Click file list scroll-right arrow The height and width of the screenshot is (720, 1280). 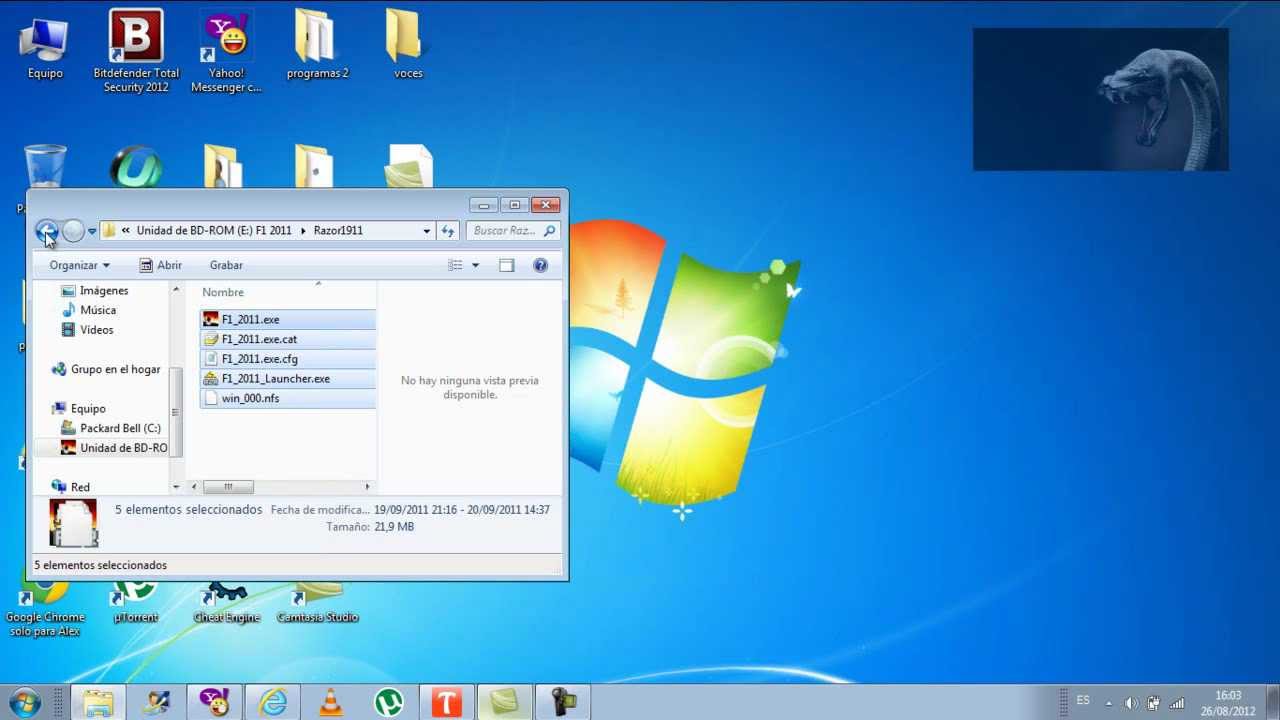(x=367, y=487)
